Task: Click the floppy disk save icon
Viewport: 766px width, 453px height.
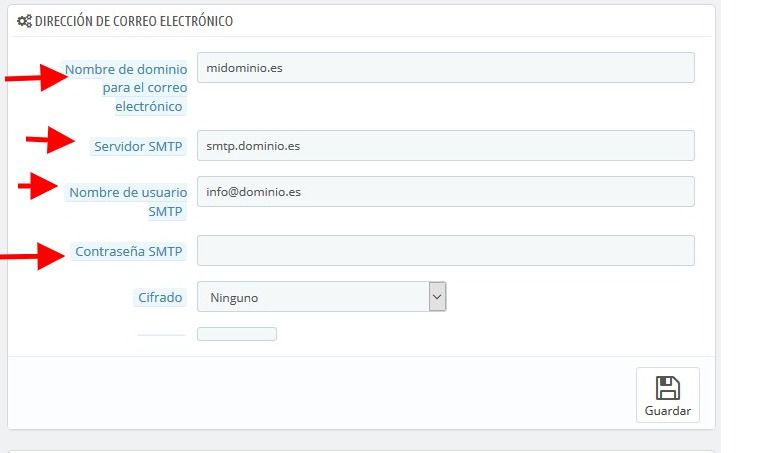Action: (667, 388)
